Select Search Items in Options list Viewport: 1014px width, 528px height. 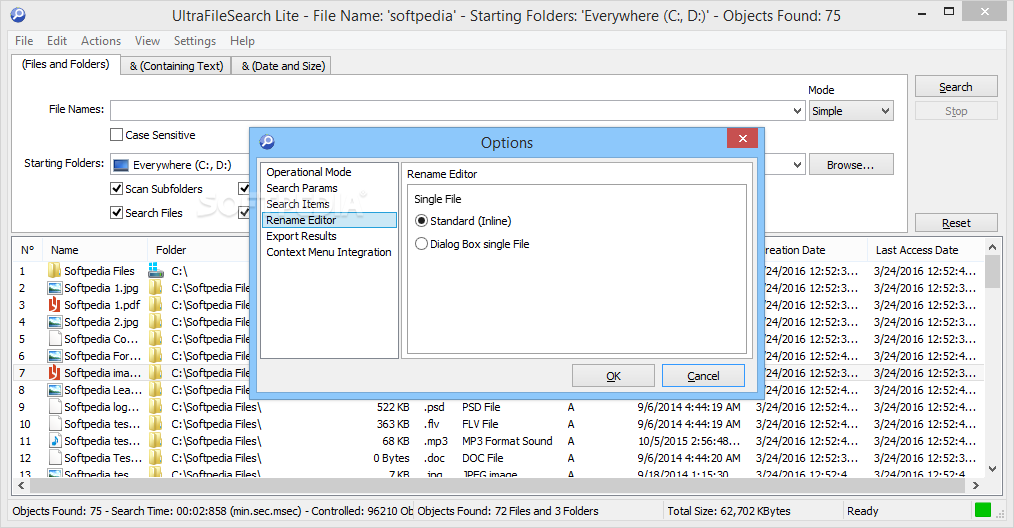pos(298,204)
